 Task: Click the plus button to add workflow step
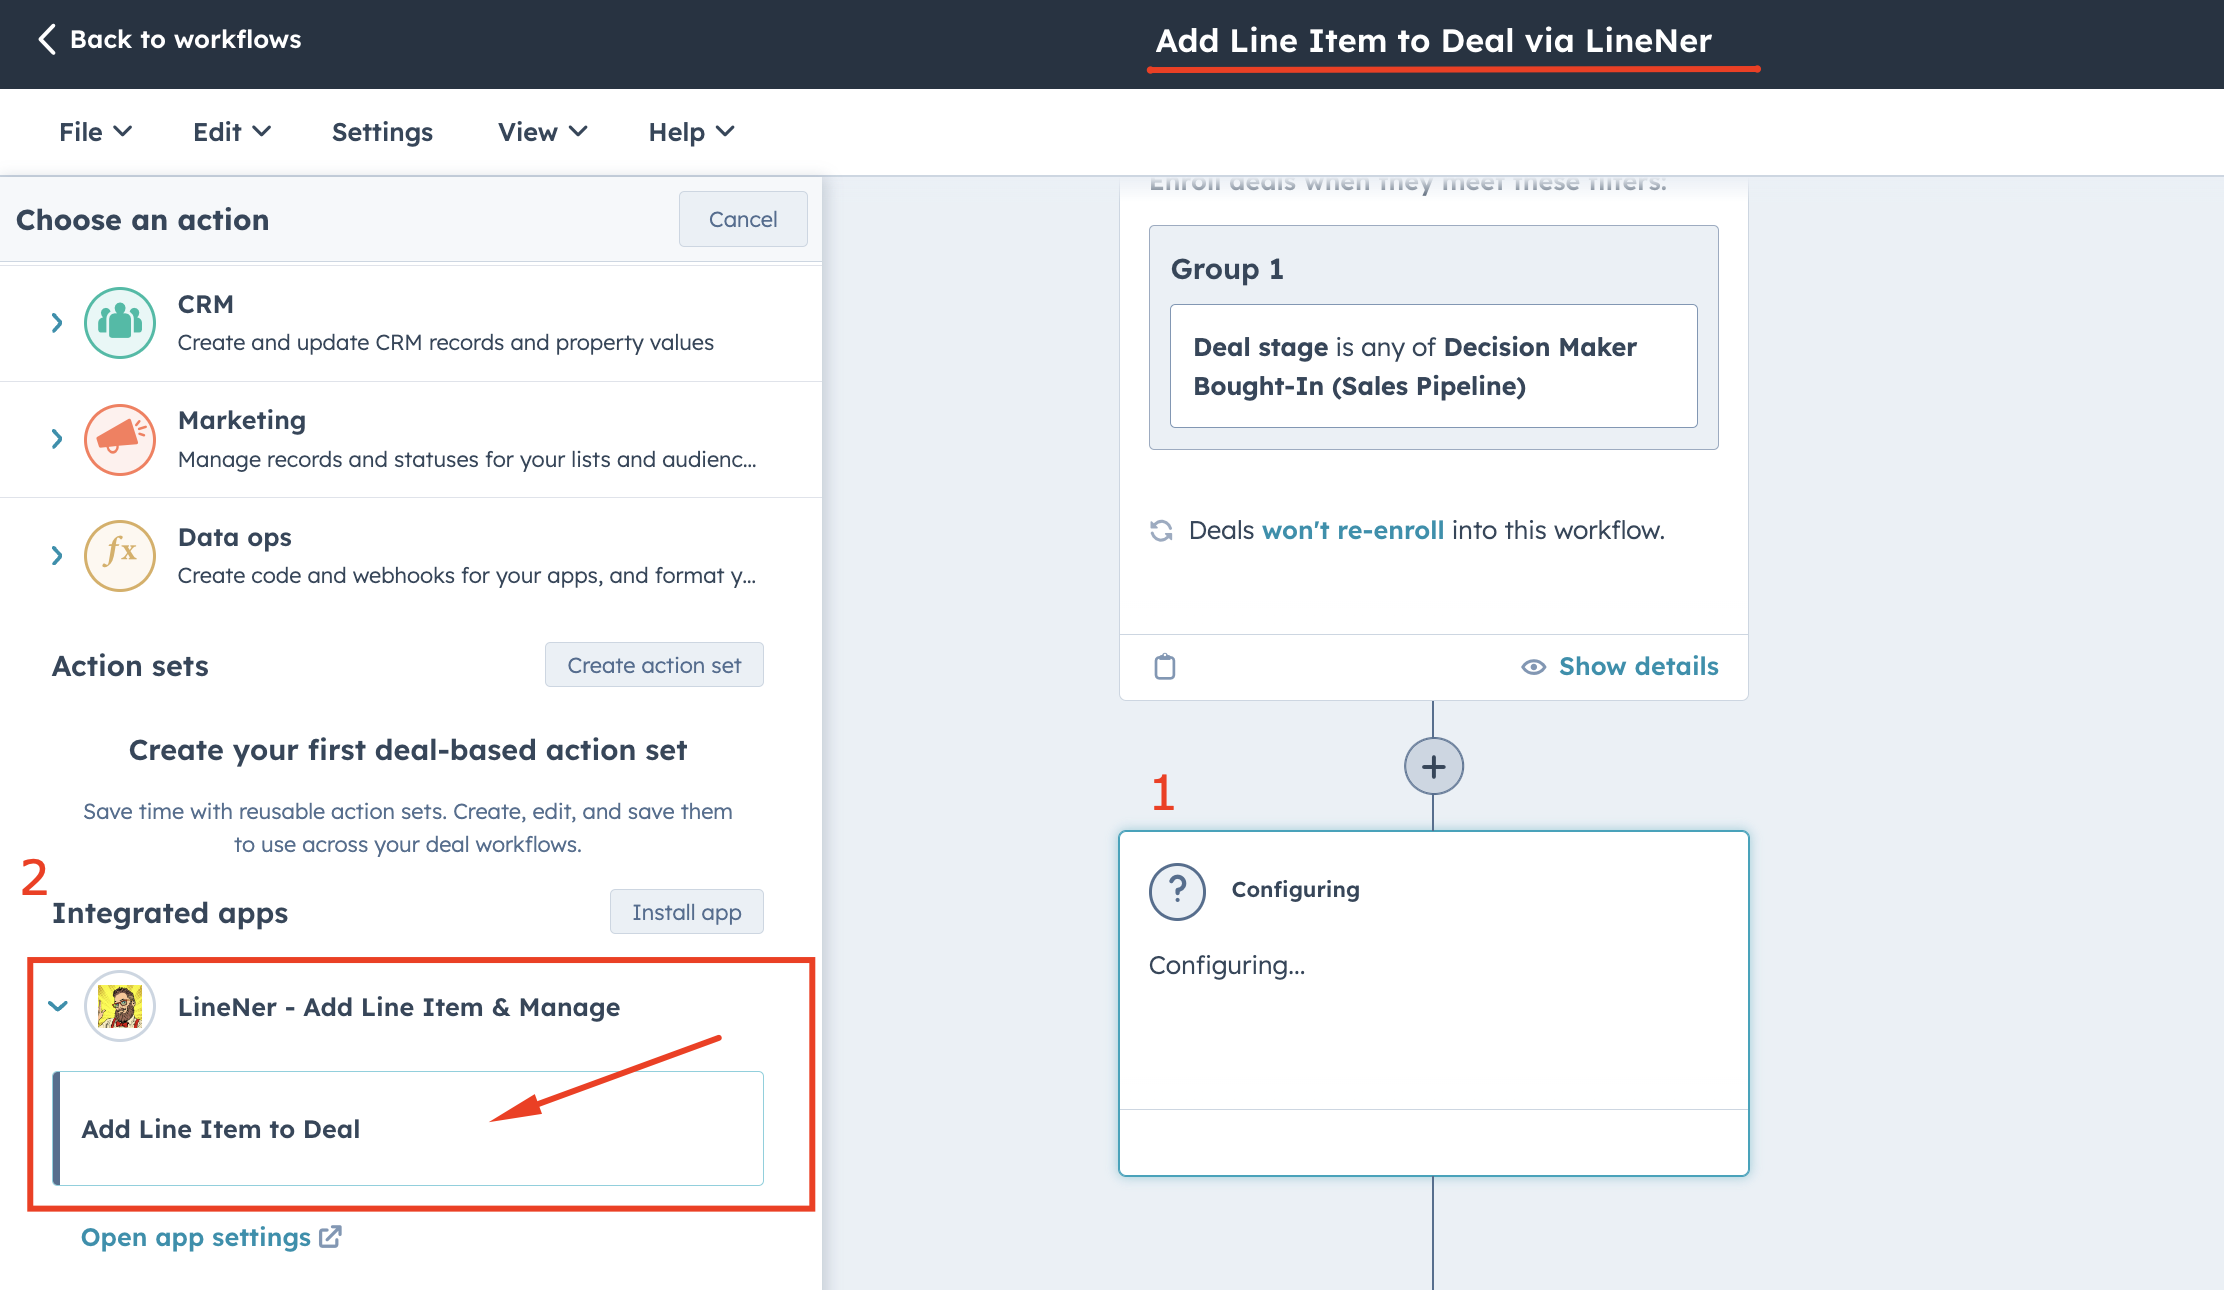click(x=1430, y=766)
